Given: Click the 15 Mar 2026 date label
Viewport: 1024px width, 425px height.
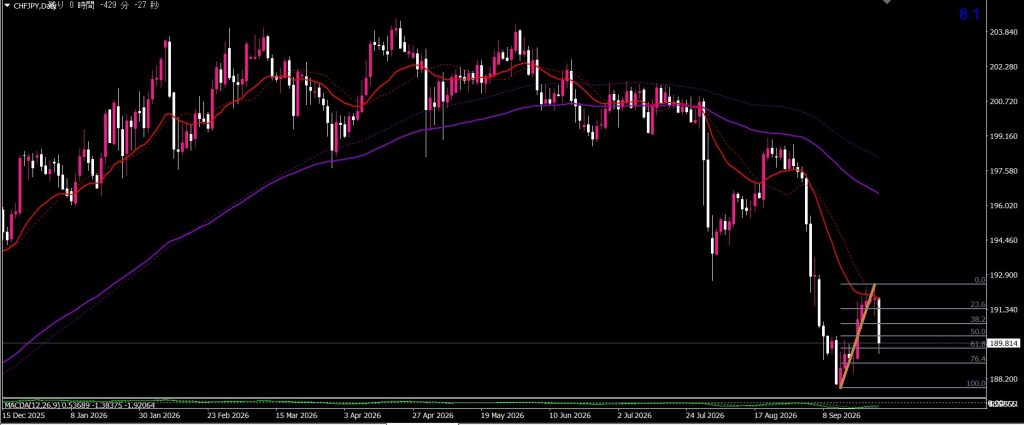Looking at the screenshot, I should 295,415.
